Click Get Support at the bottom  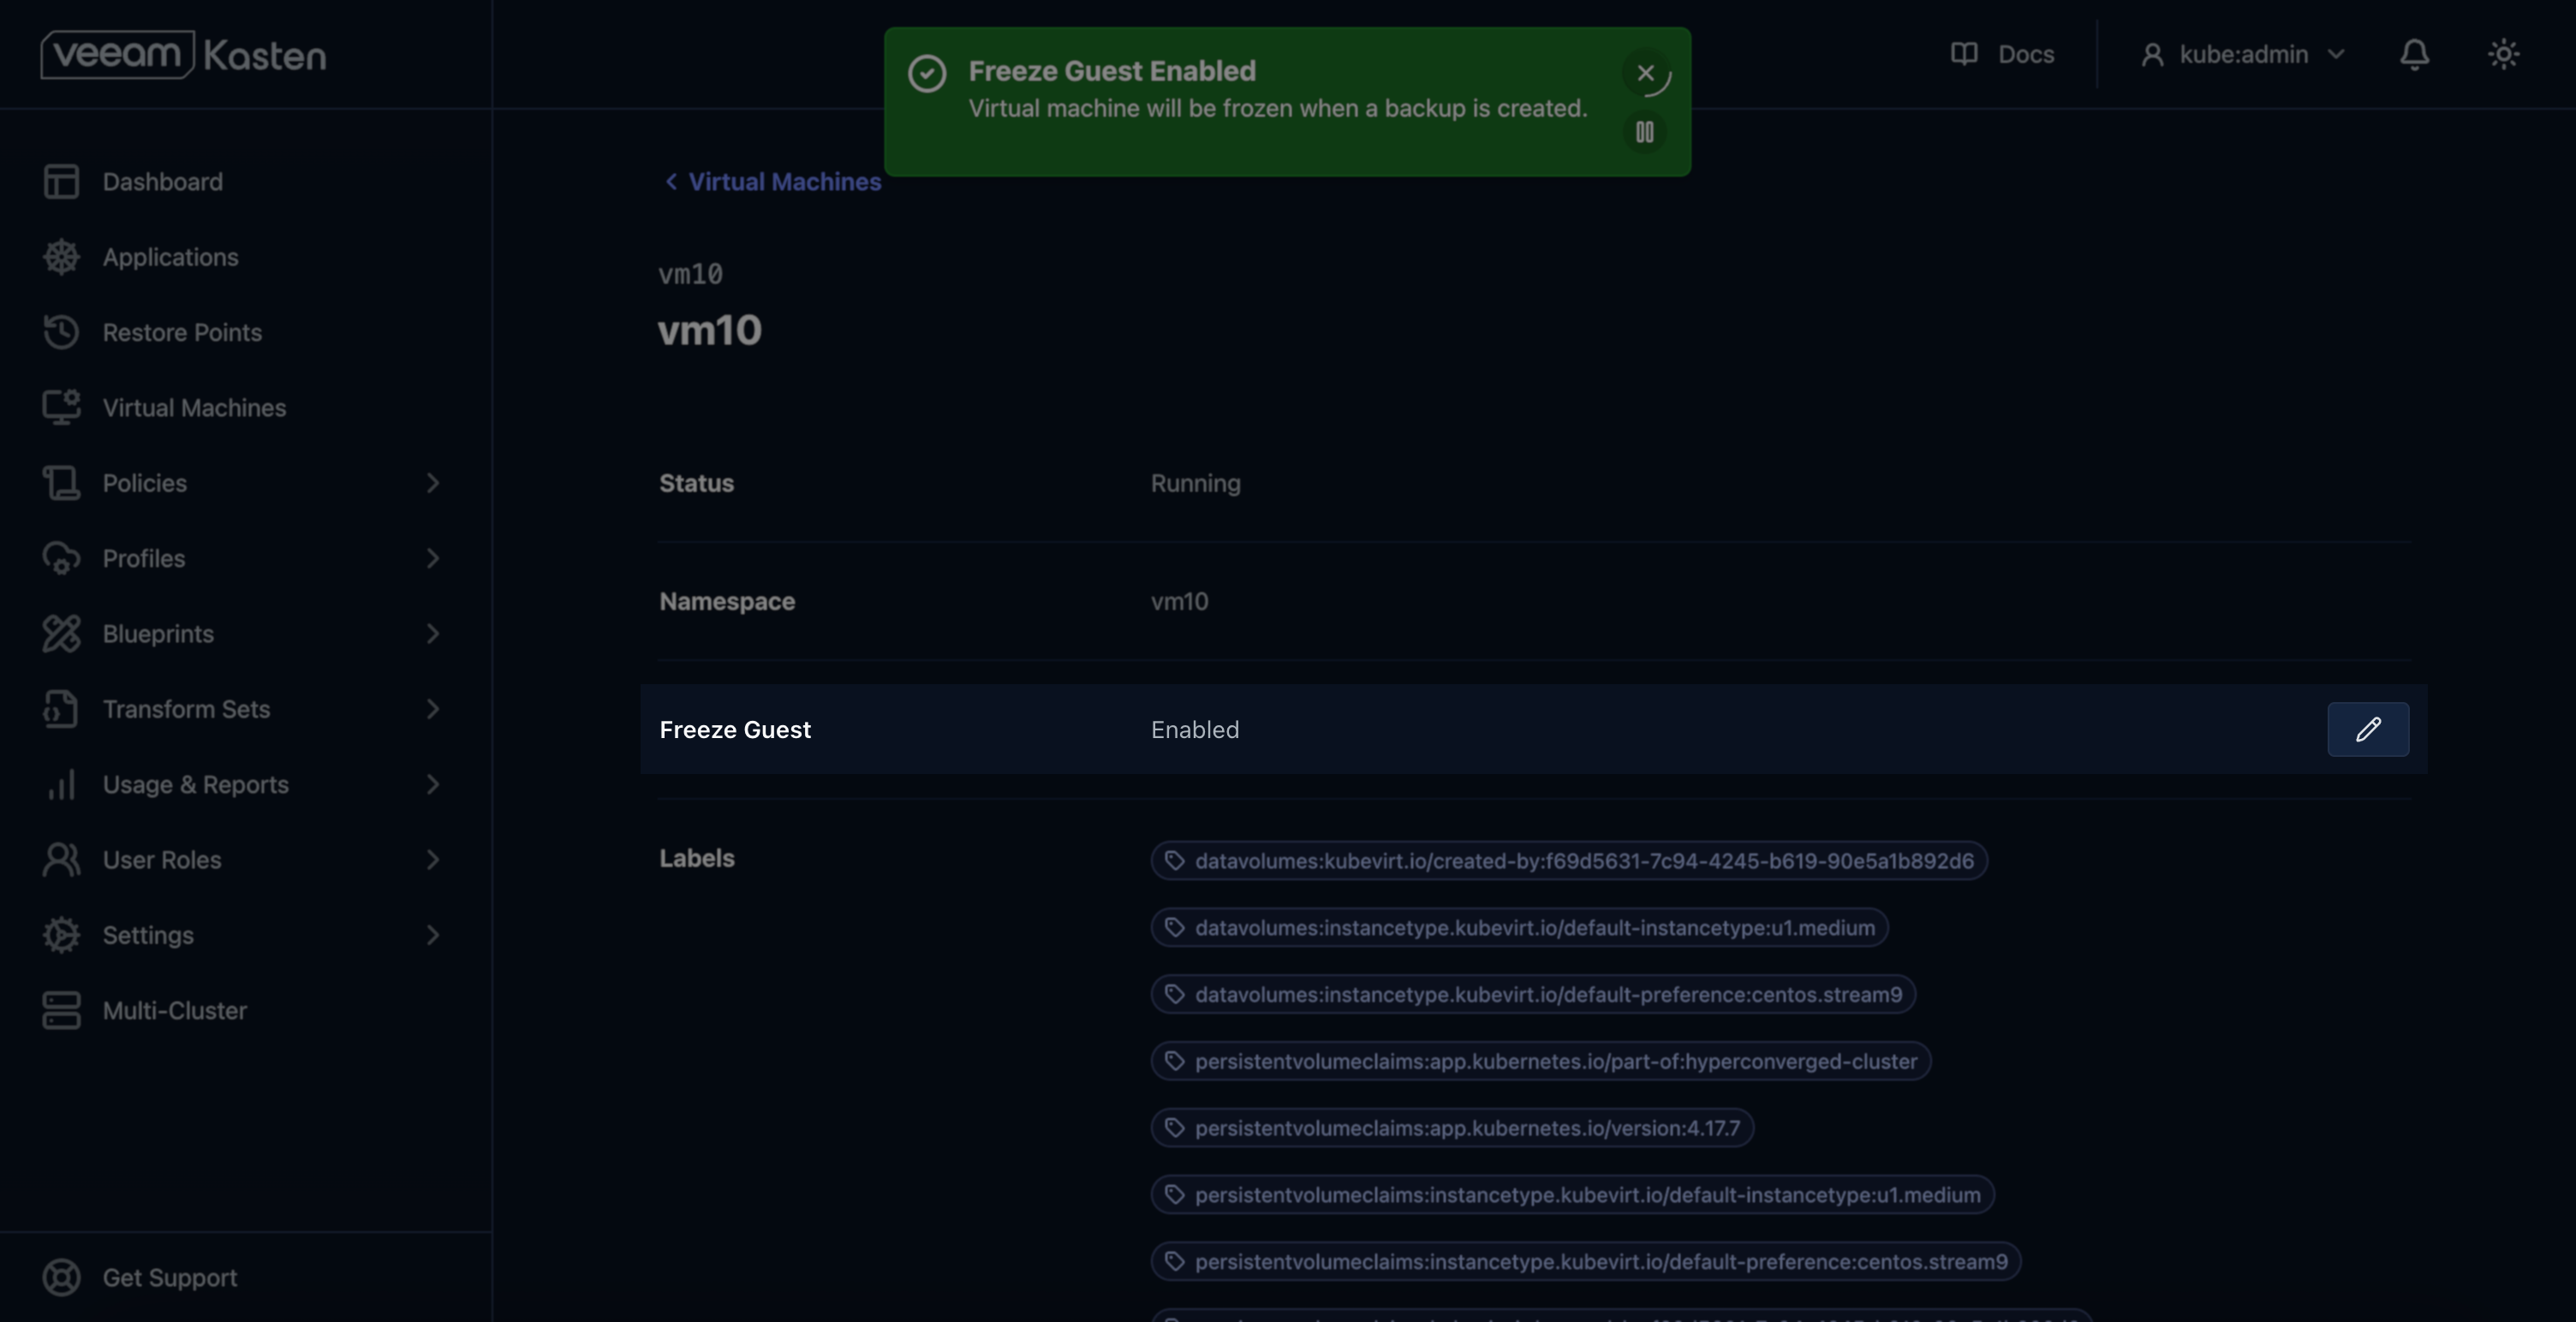[x=169, y=1277]
